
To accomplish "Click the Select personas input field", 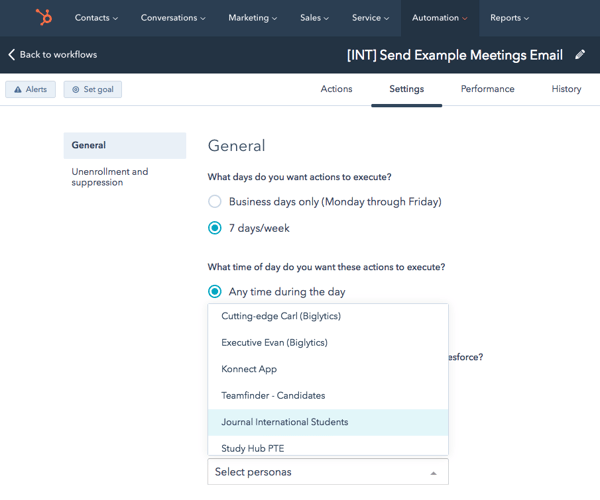I will coord(320,472).
